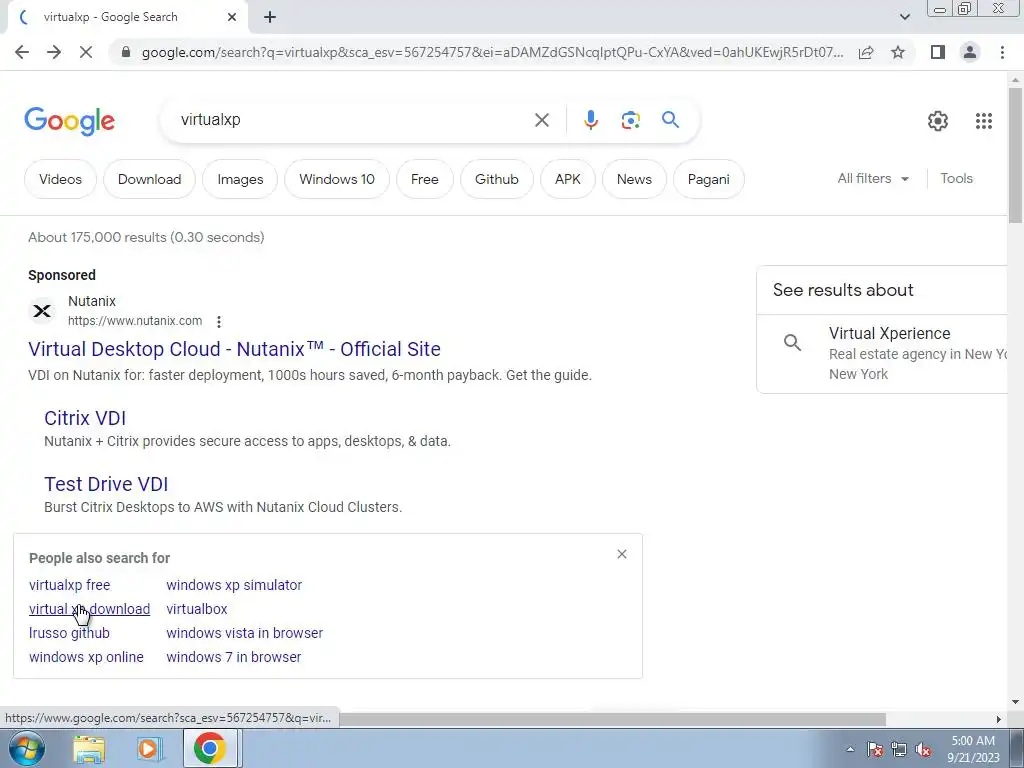Open the Citrix VDI link

click(85, 418)
